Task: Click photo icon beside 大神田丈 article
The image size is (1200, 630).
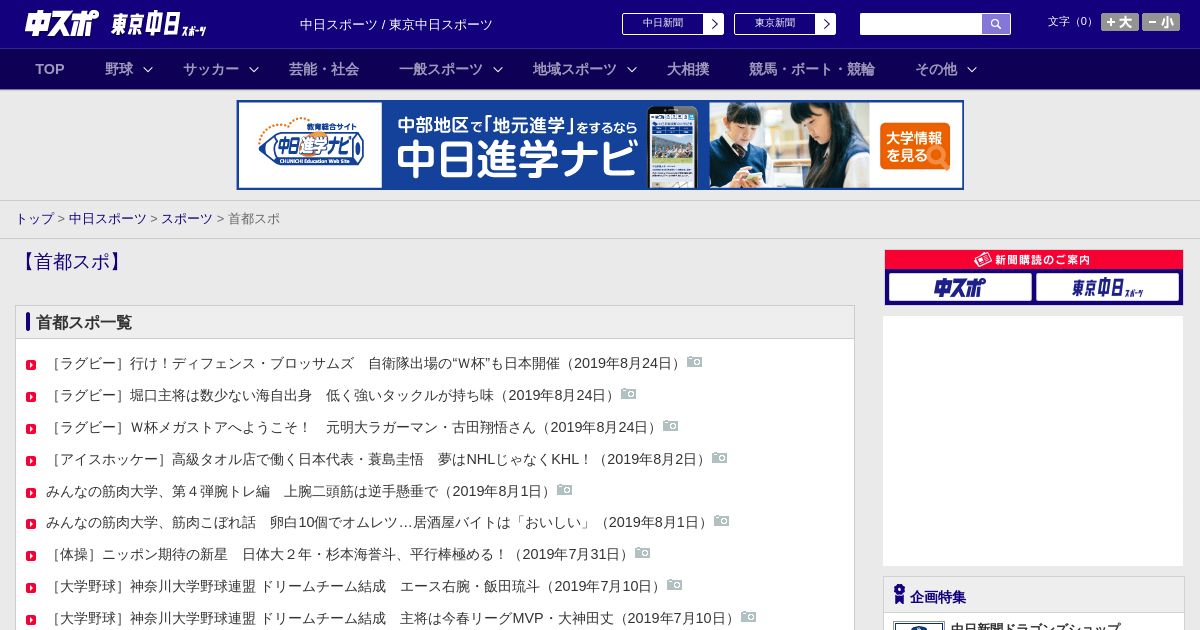Action: tap(749, 617)
